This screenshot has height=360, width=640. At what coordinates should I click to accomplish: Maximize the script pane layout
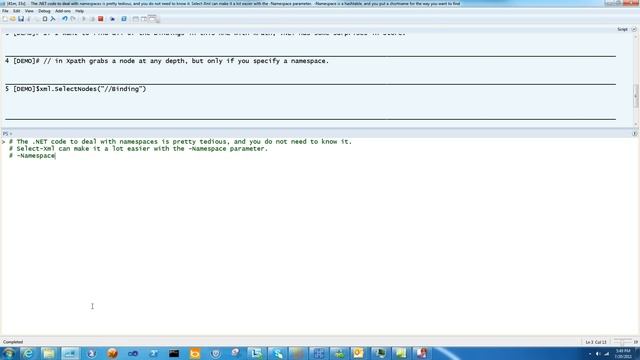(x=153, y=18)
